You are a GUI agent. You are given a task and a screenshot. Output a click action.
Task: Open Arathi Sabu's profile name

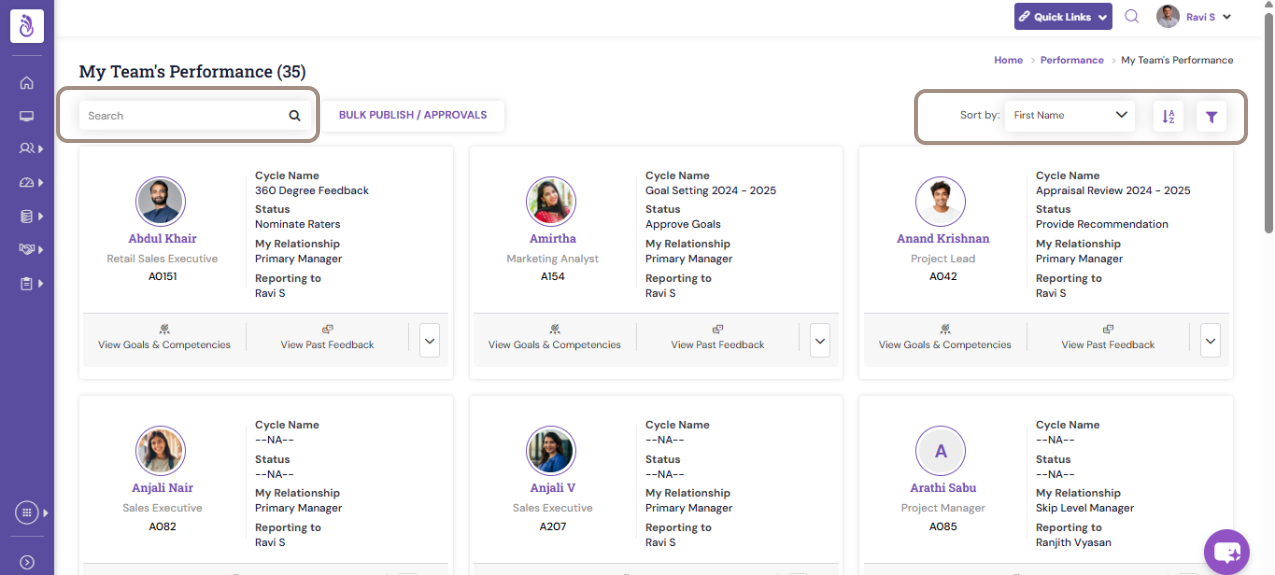[943, 488]
